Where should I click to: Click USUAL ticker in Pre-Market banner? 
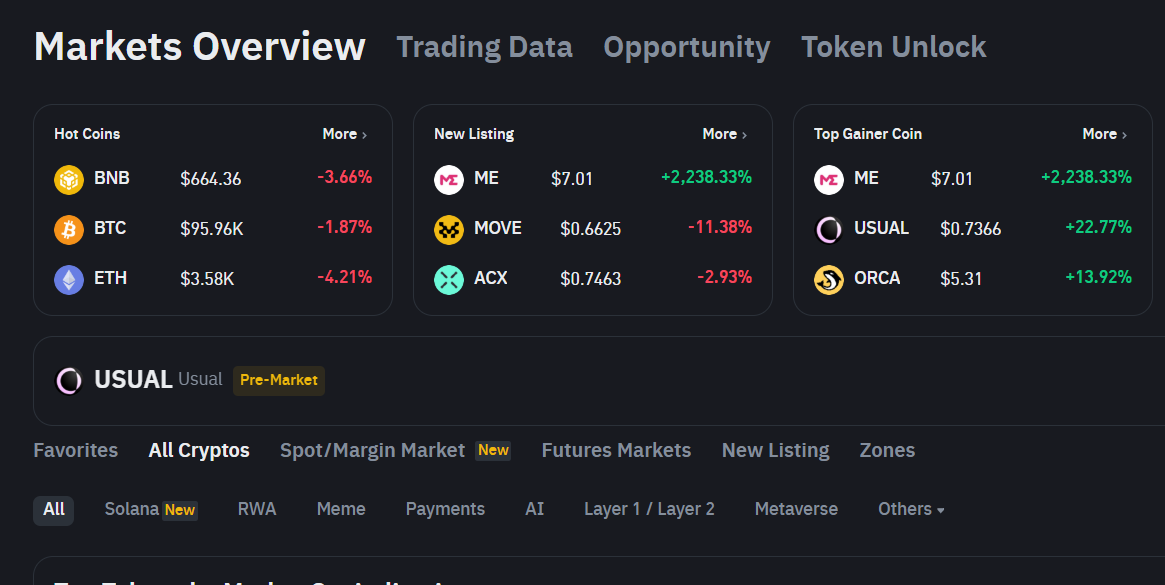click(x=134, y=380)
